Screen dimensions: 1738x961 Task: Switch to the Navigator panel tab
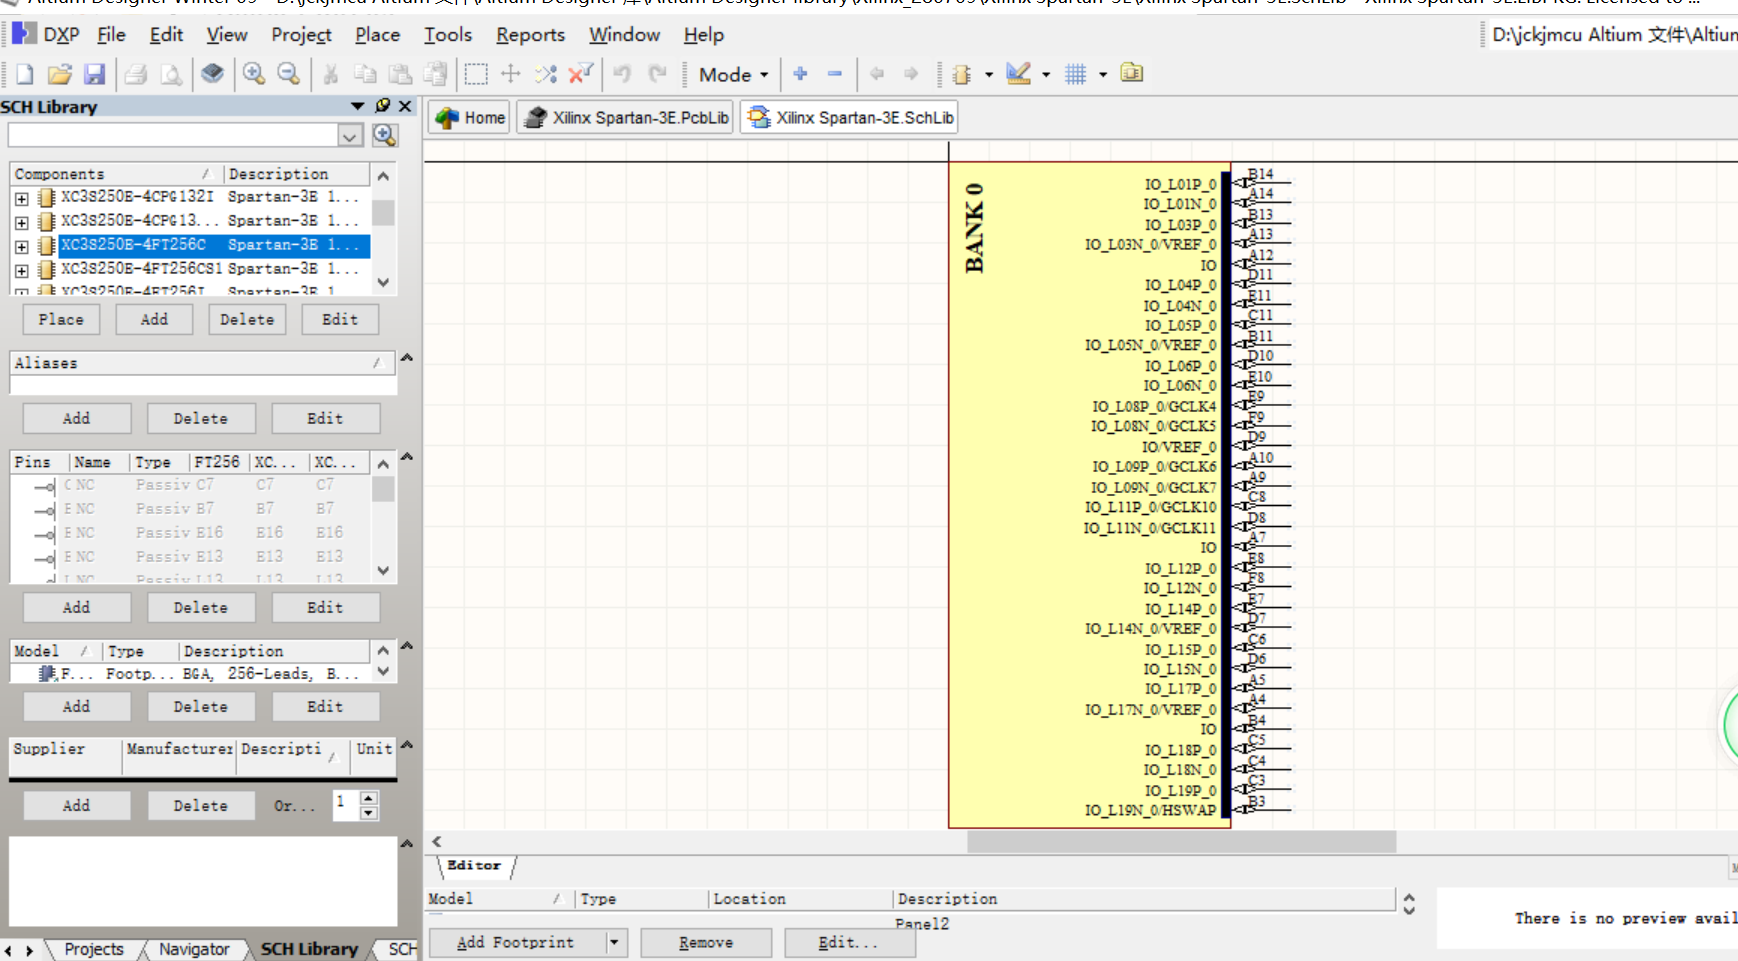point(194,949)
